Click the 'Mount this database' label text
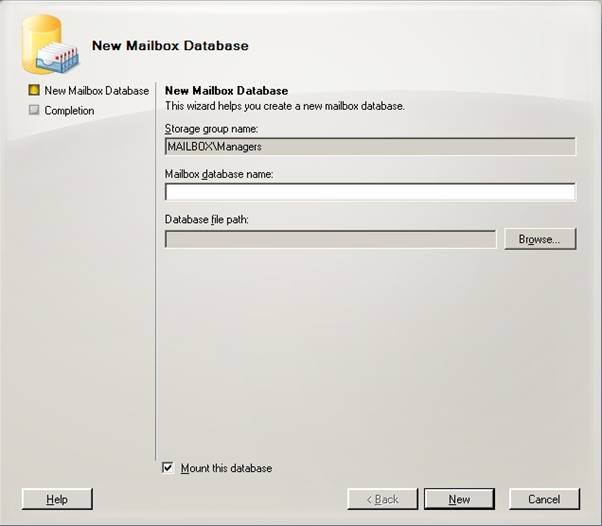This screenshot has width=602, height=526. (x=227, y=468)
